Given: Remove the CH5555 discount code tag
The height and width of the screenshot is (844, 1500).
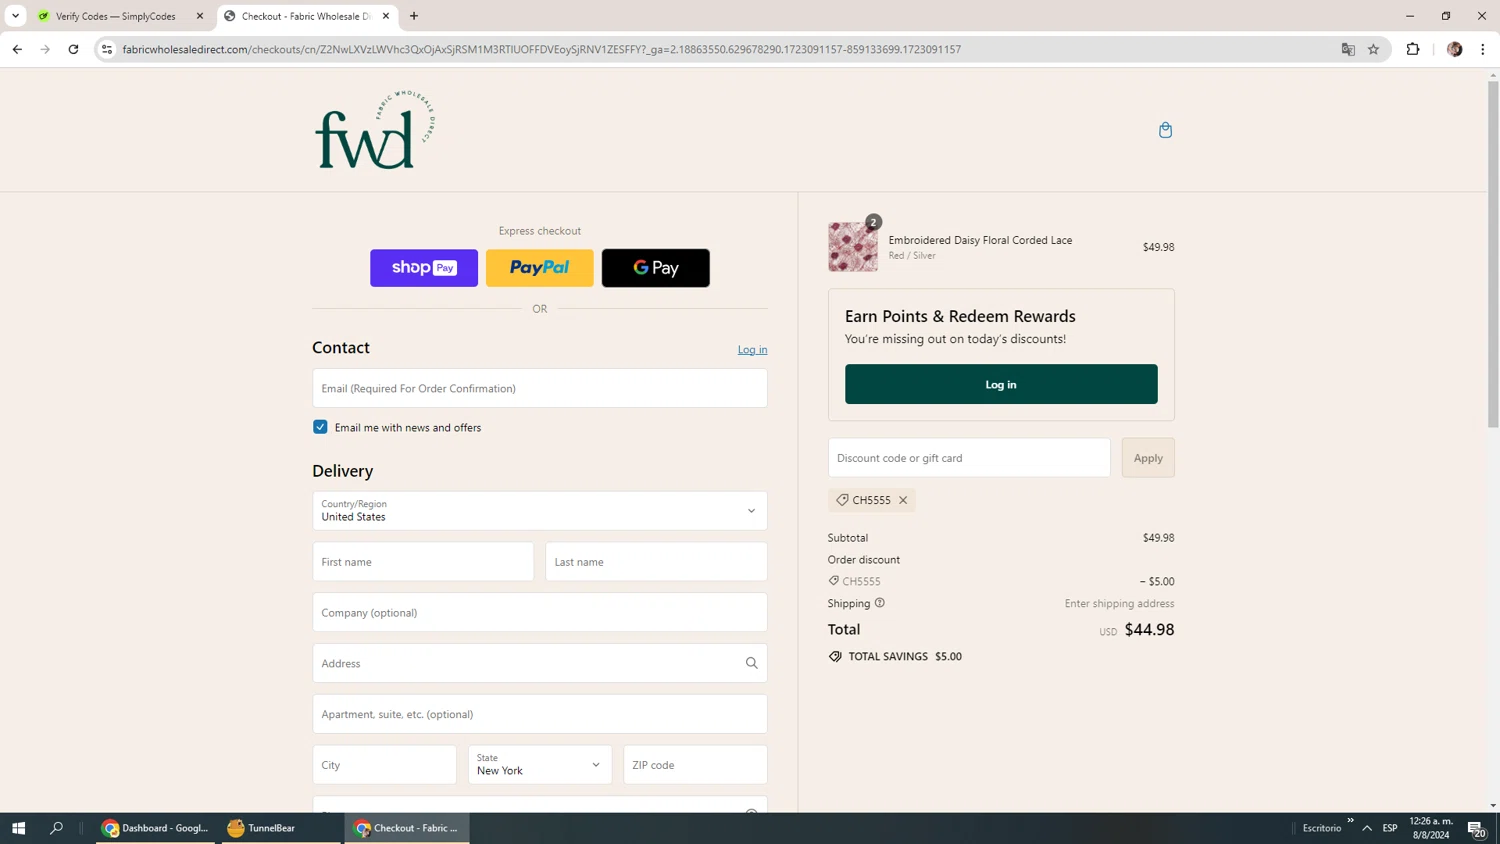Looking at the screenshot, I should (x=903, y=500).
